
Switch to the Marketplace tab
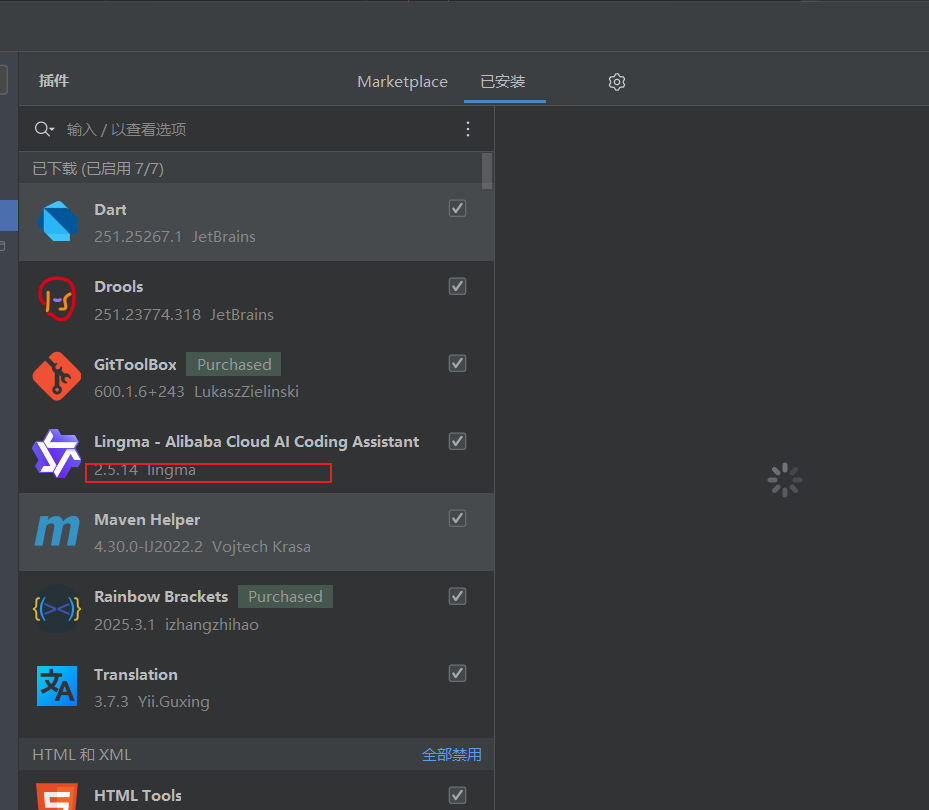click(402, 82)
